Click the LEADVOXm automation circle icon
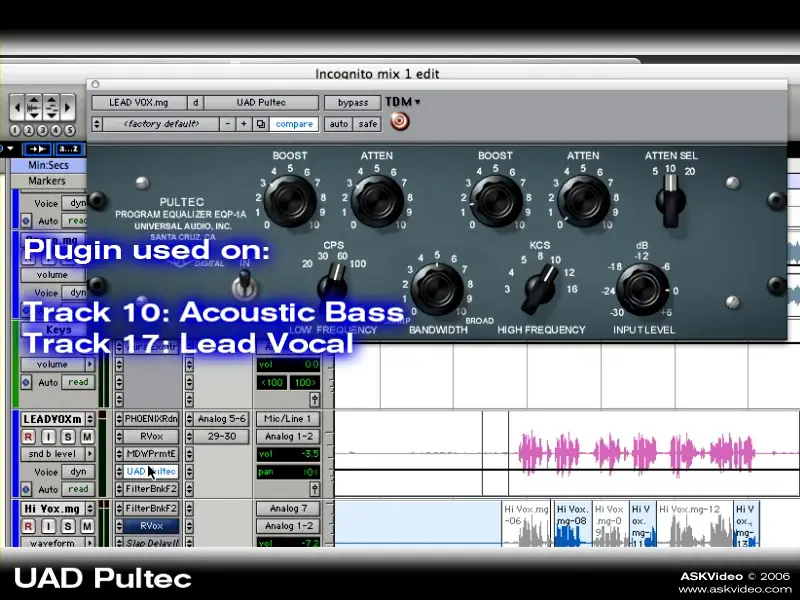The image size is (800, 600). [x=26, y=489]
